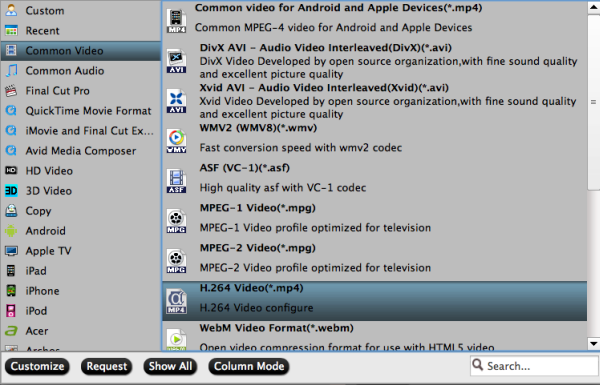The image size is (600, 385).
Task: Click the format list scrollbar thumb
Action: [593, 102]
